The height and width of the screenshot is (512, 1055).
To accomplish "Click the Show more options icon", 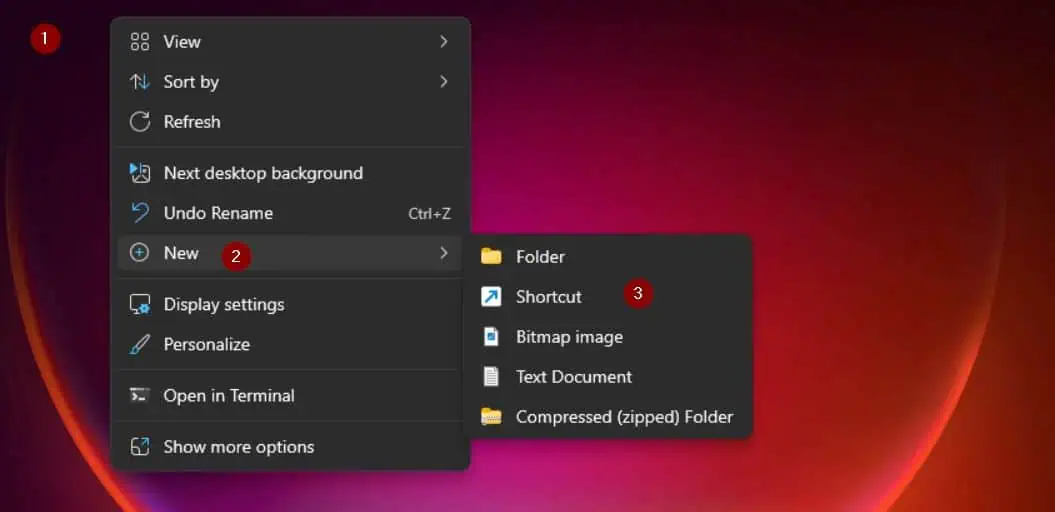I will (139, 447).
